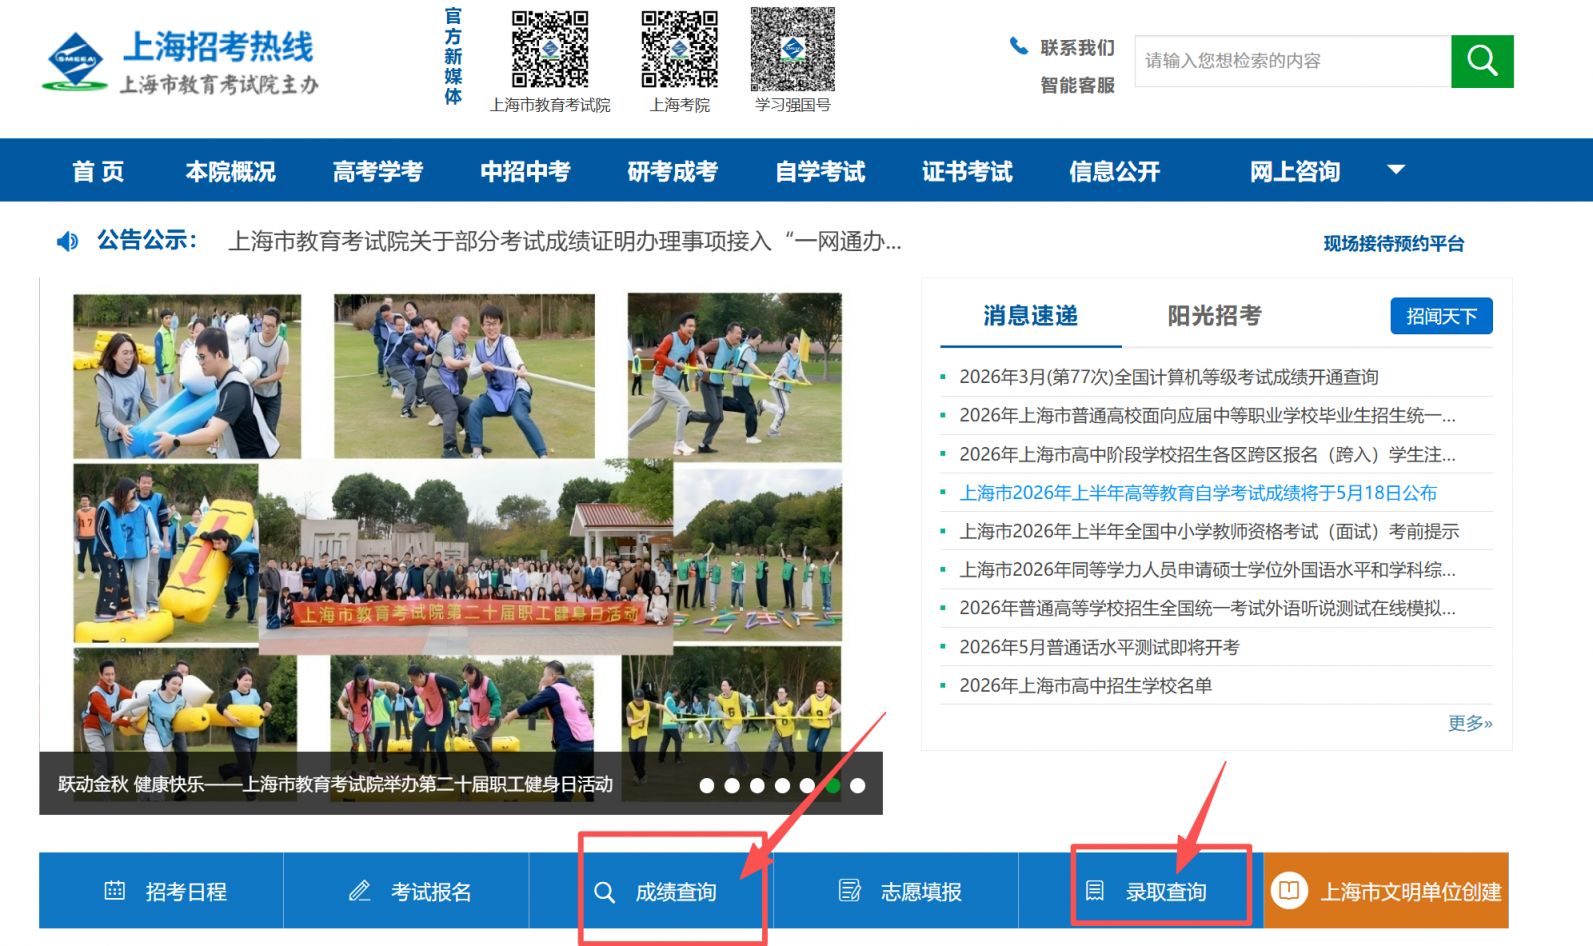Select the third carousel slide dot
This screenshot has height=946, width=1593.
click(x=757, y=786)
